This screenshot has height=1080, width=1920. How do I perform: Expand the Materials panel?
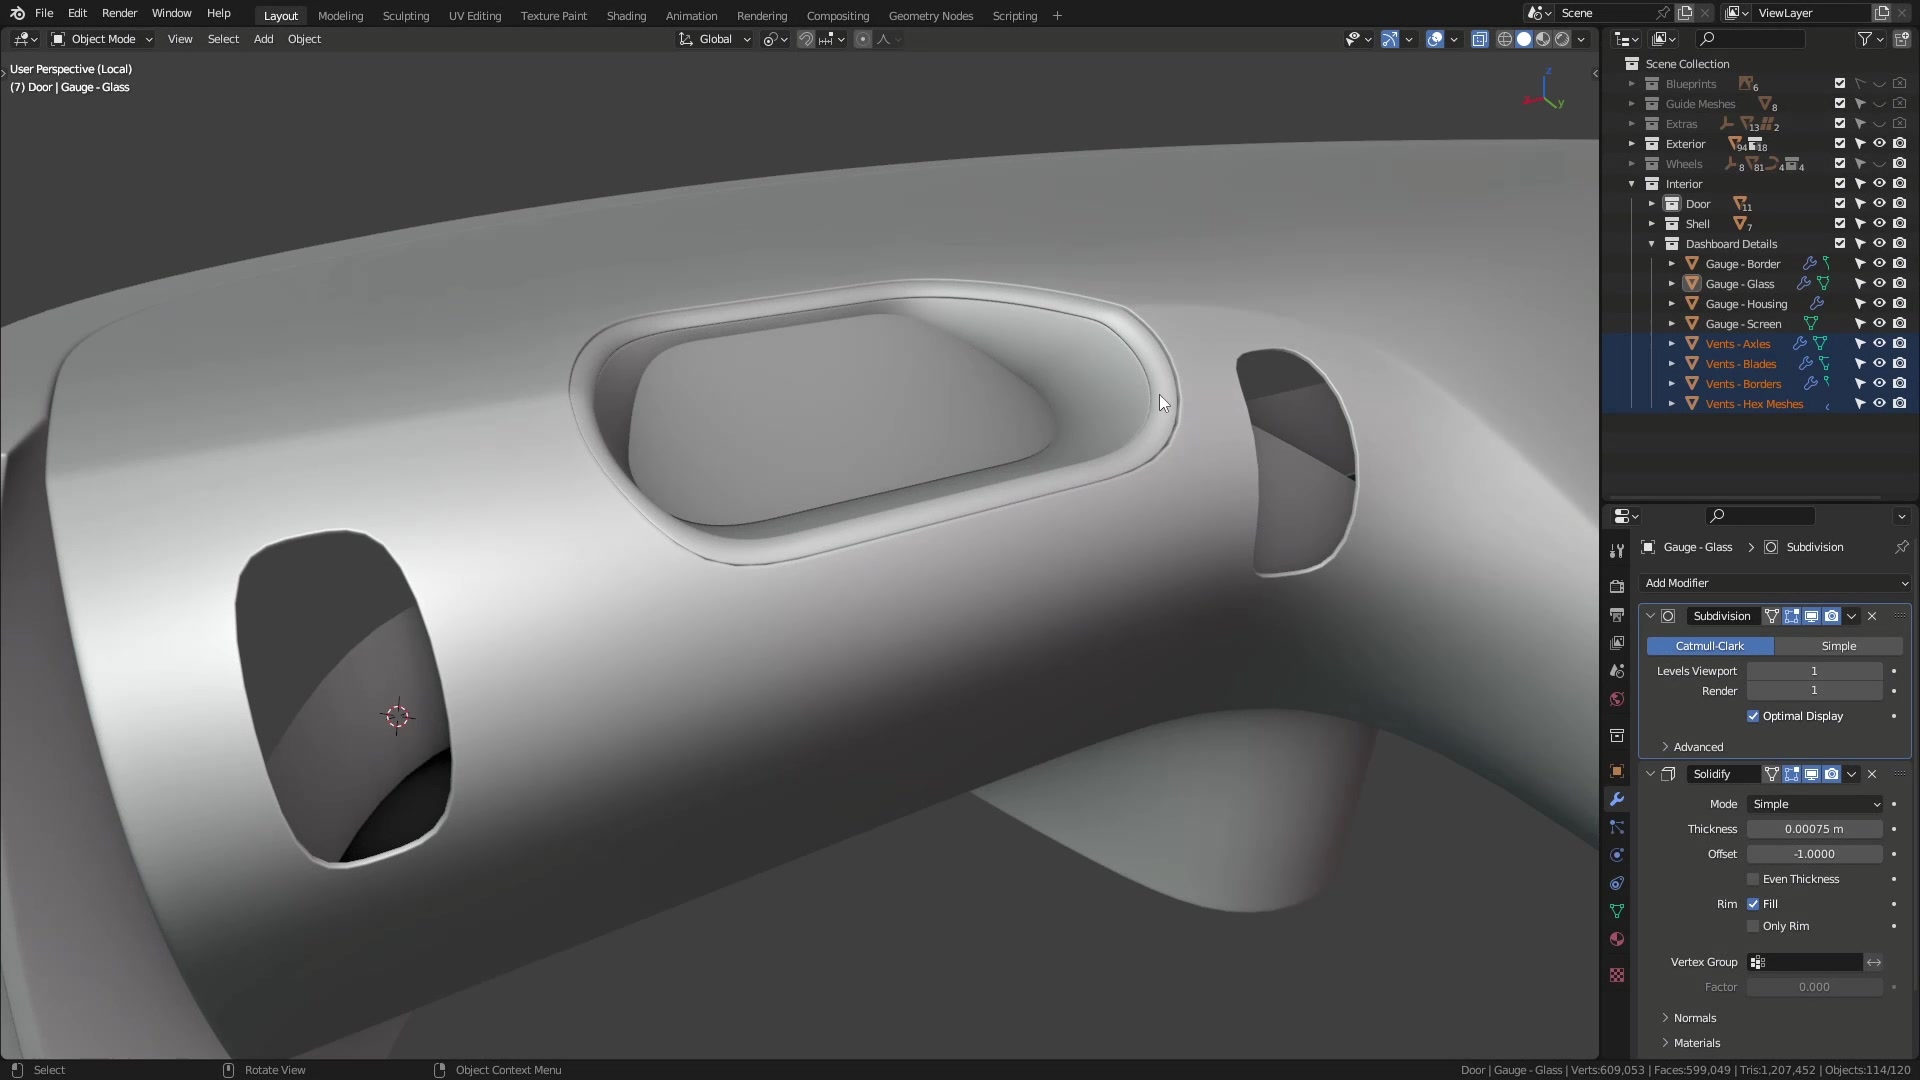(x=1696, y=1043)
